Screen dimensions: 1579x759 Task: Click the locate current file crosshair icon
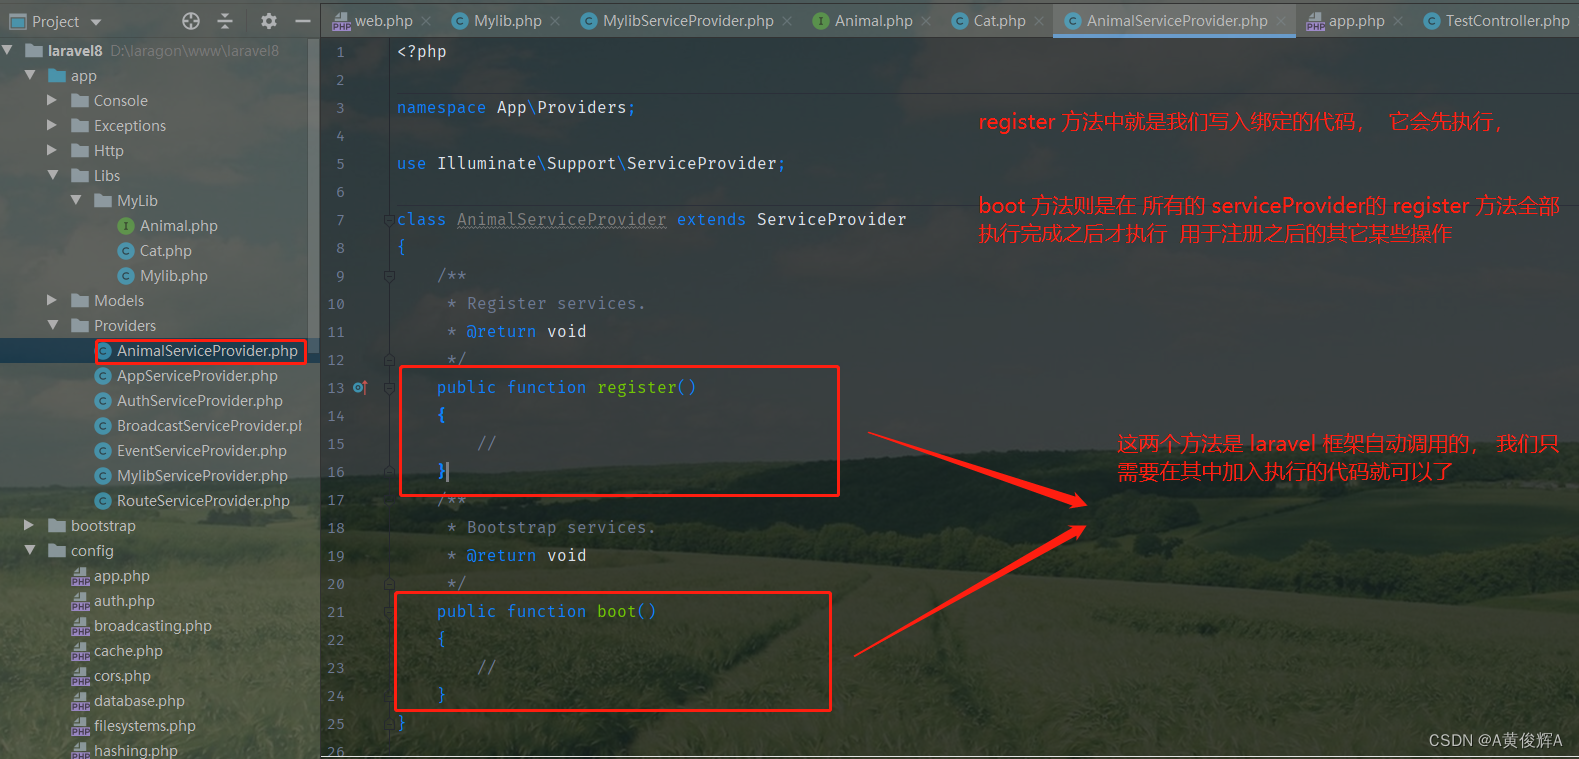tap(191, 21)
